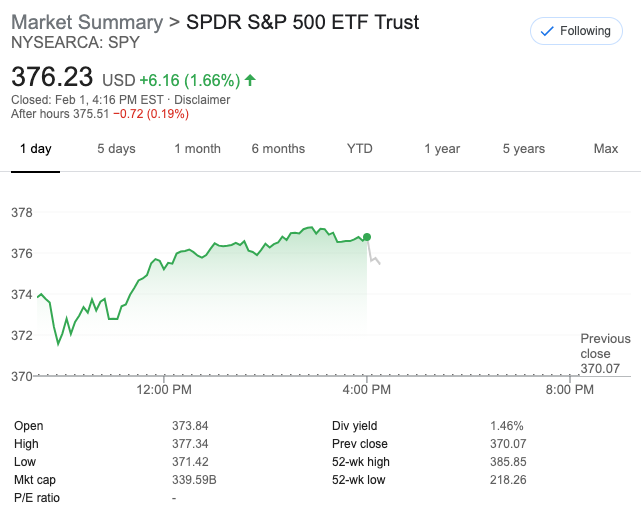This screenshot has height=516, width=641.
Task: Click the checkmark icon in Following
Action: (x=546, y=31)
